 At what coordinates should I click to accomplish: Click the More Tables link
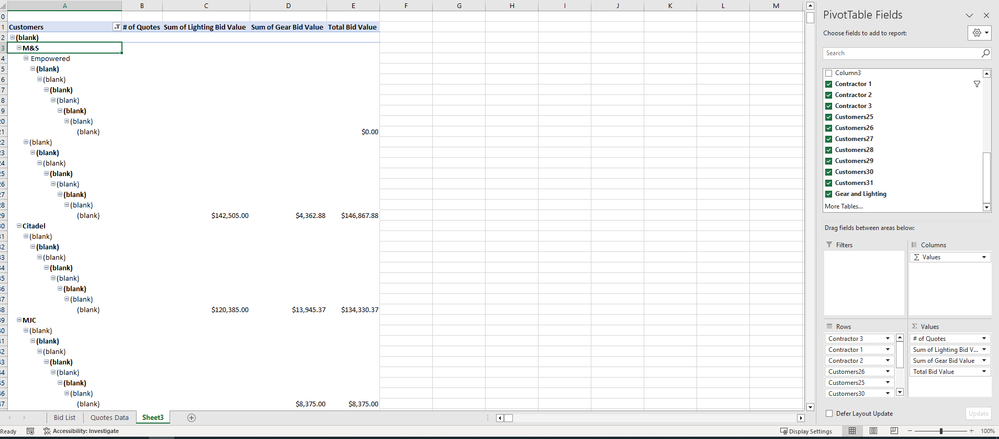tap(844, 206)
